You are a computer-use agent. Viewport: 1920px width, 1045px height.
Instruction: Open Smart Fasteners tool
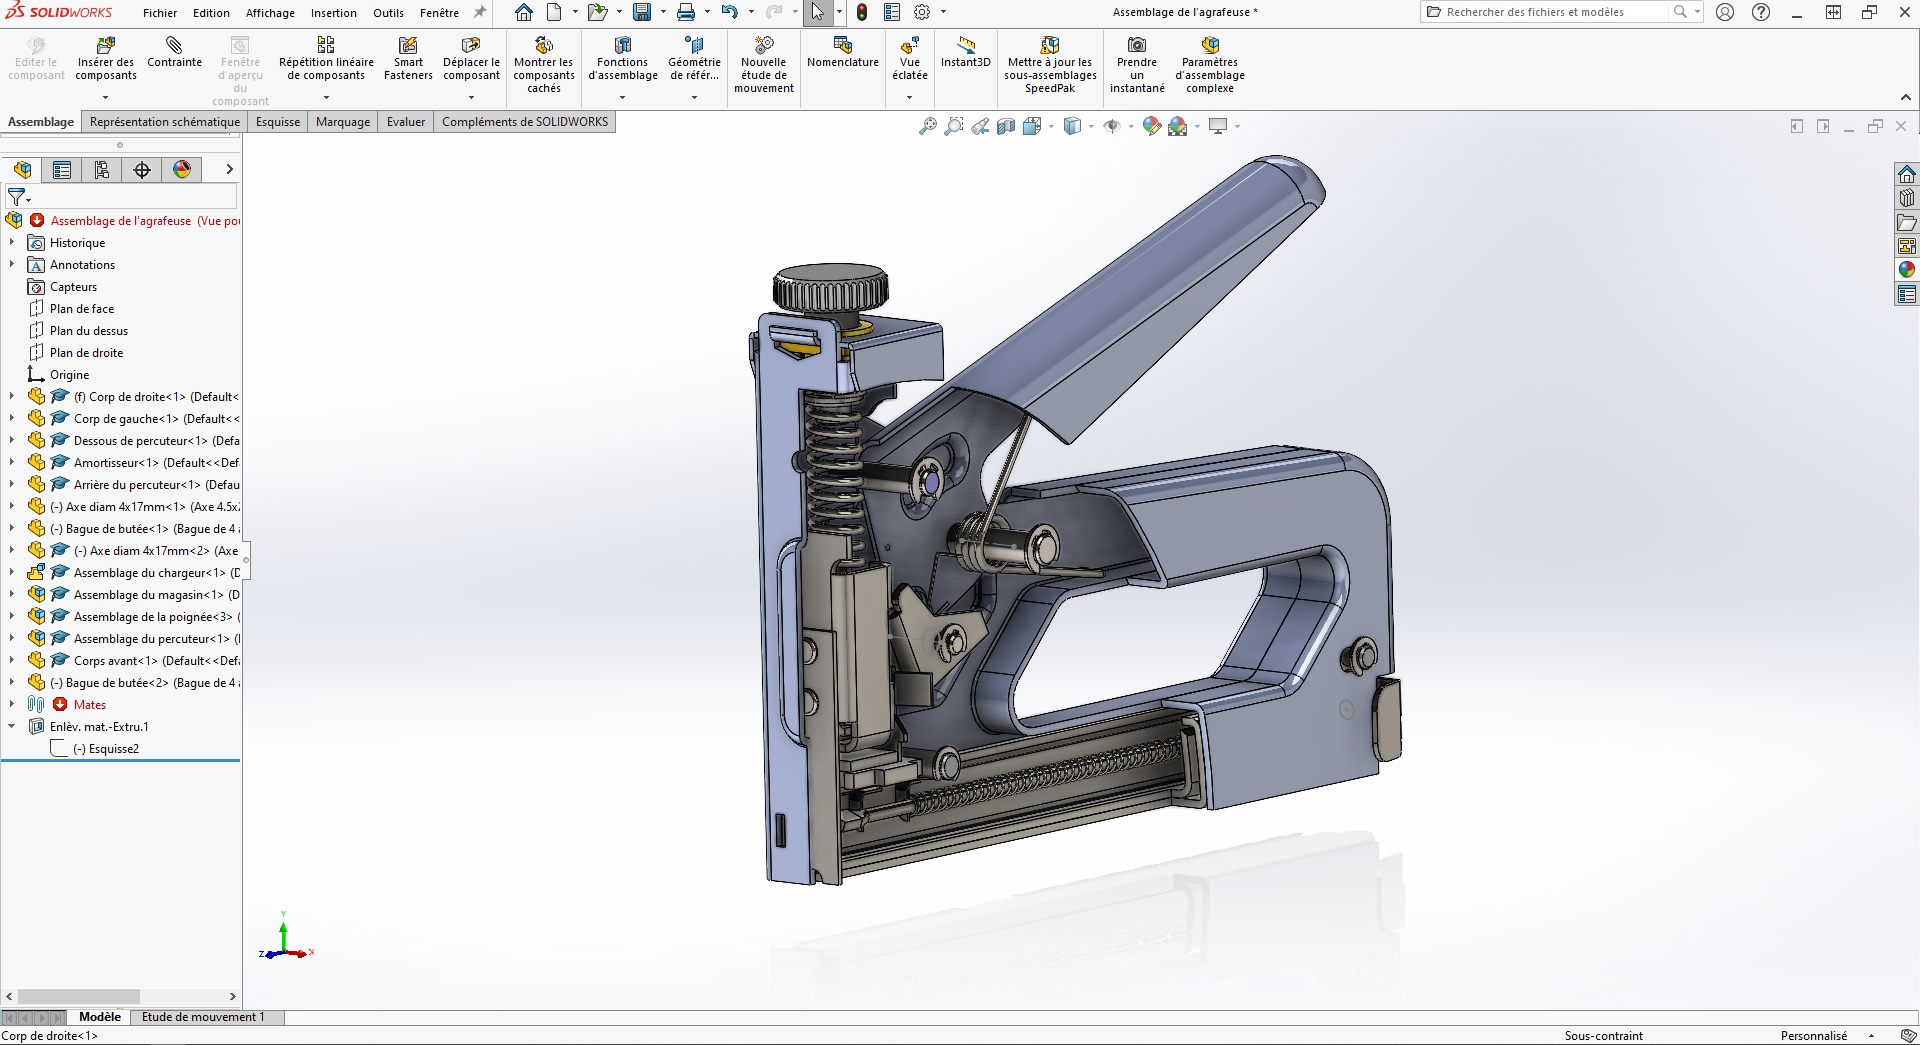point(408,59)
